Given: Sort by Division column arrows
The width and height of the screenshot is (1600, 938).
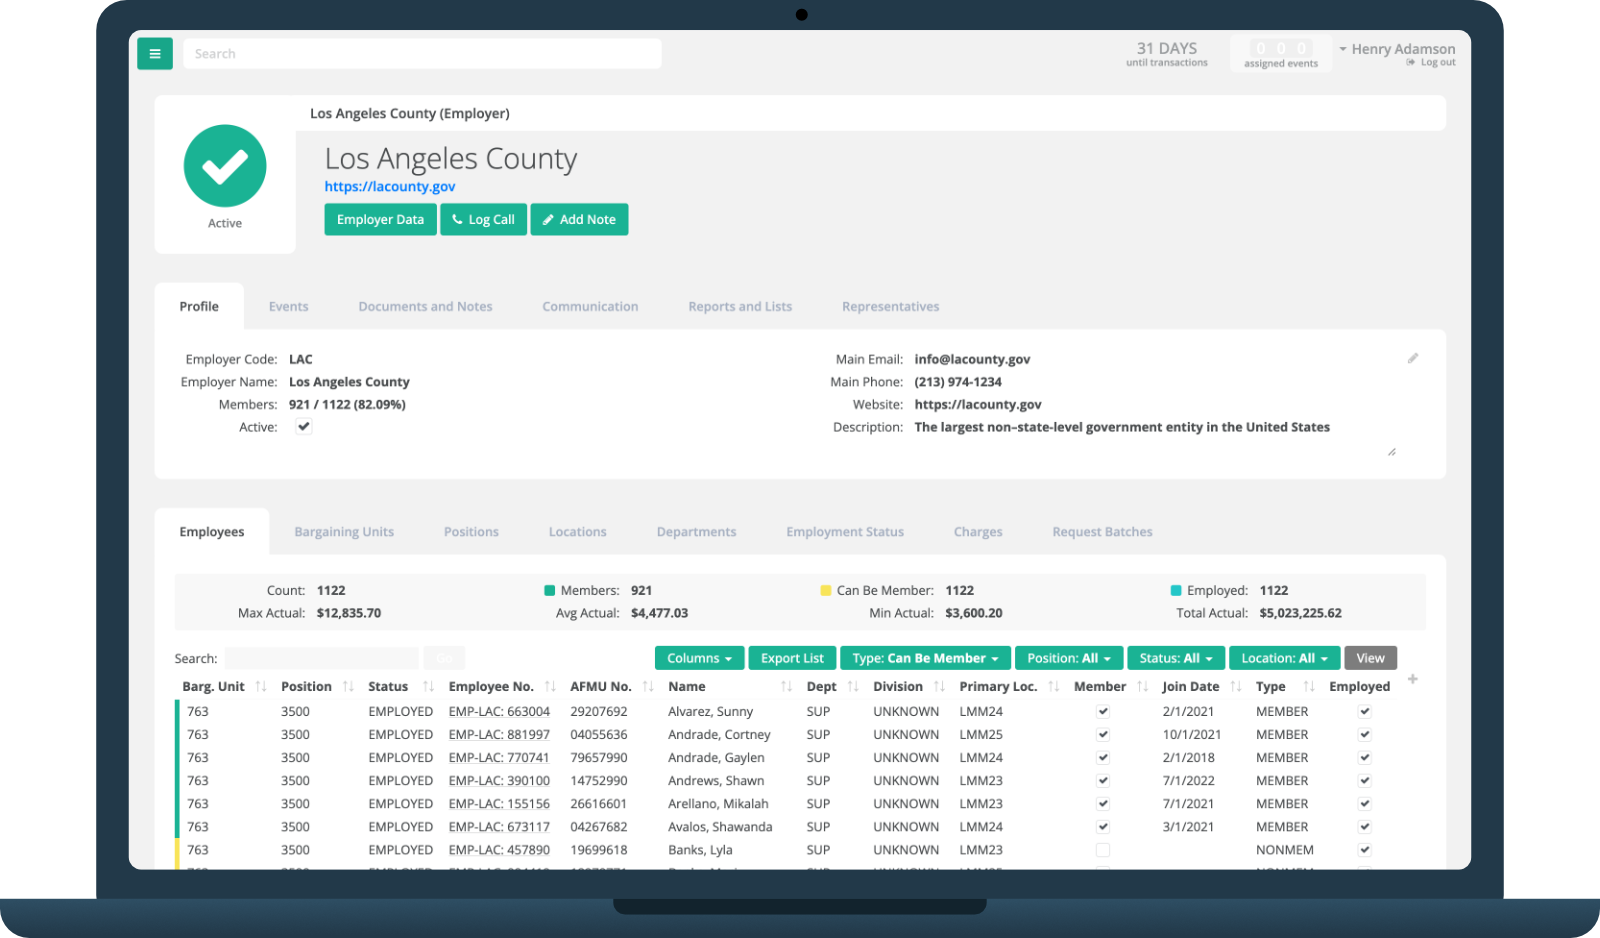Looking at the screenshot, I should click(939, 687).
